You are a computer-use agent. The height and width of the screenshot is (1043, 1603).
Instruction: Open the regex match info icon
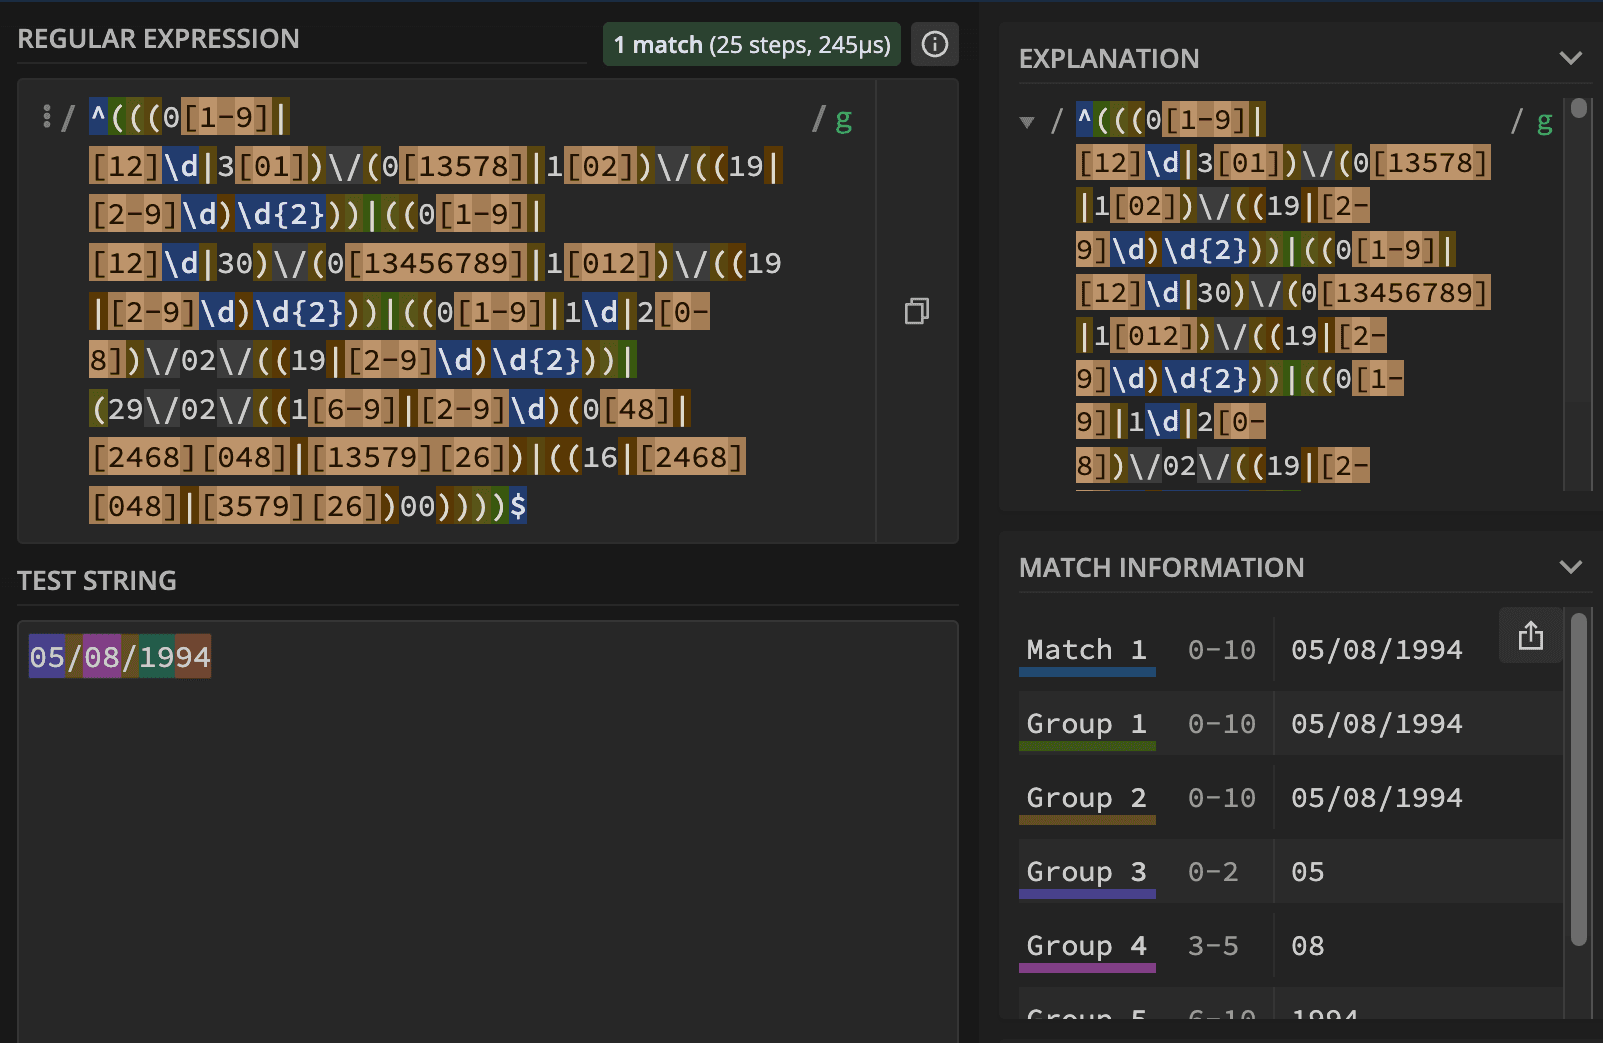935,44
